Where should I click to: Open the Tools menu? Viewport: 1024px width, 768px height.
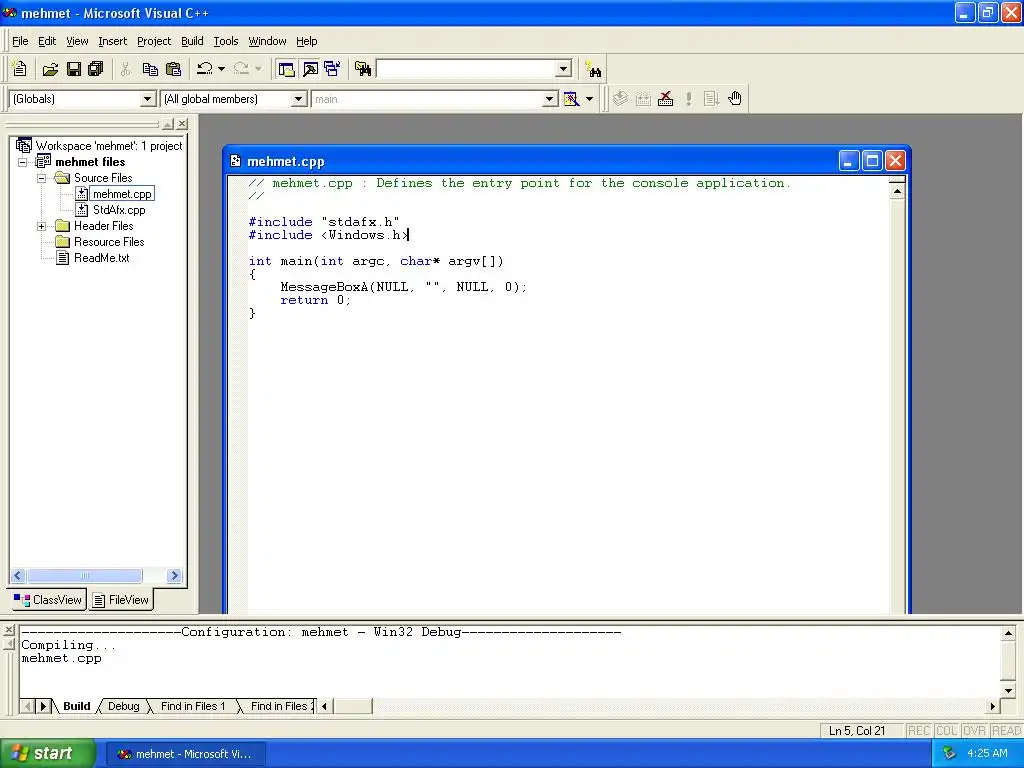click(226, 41)
